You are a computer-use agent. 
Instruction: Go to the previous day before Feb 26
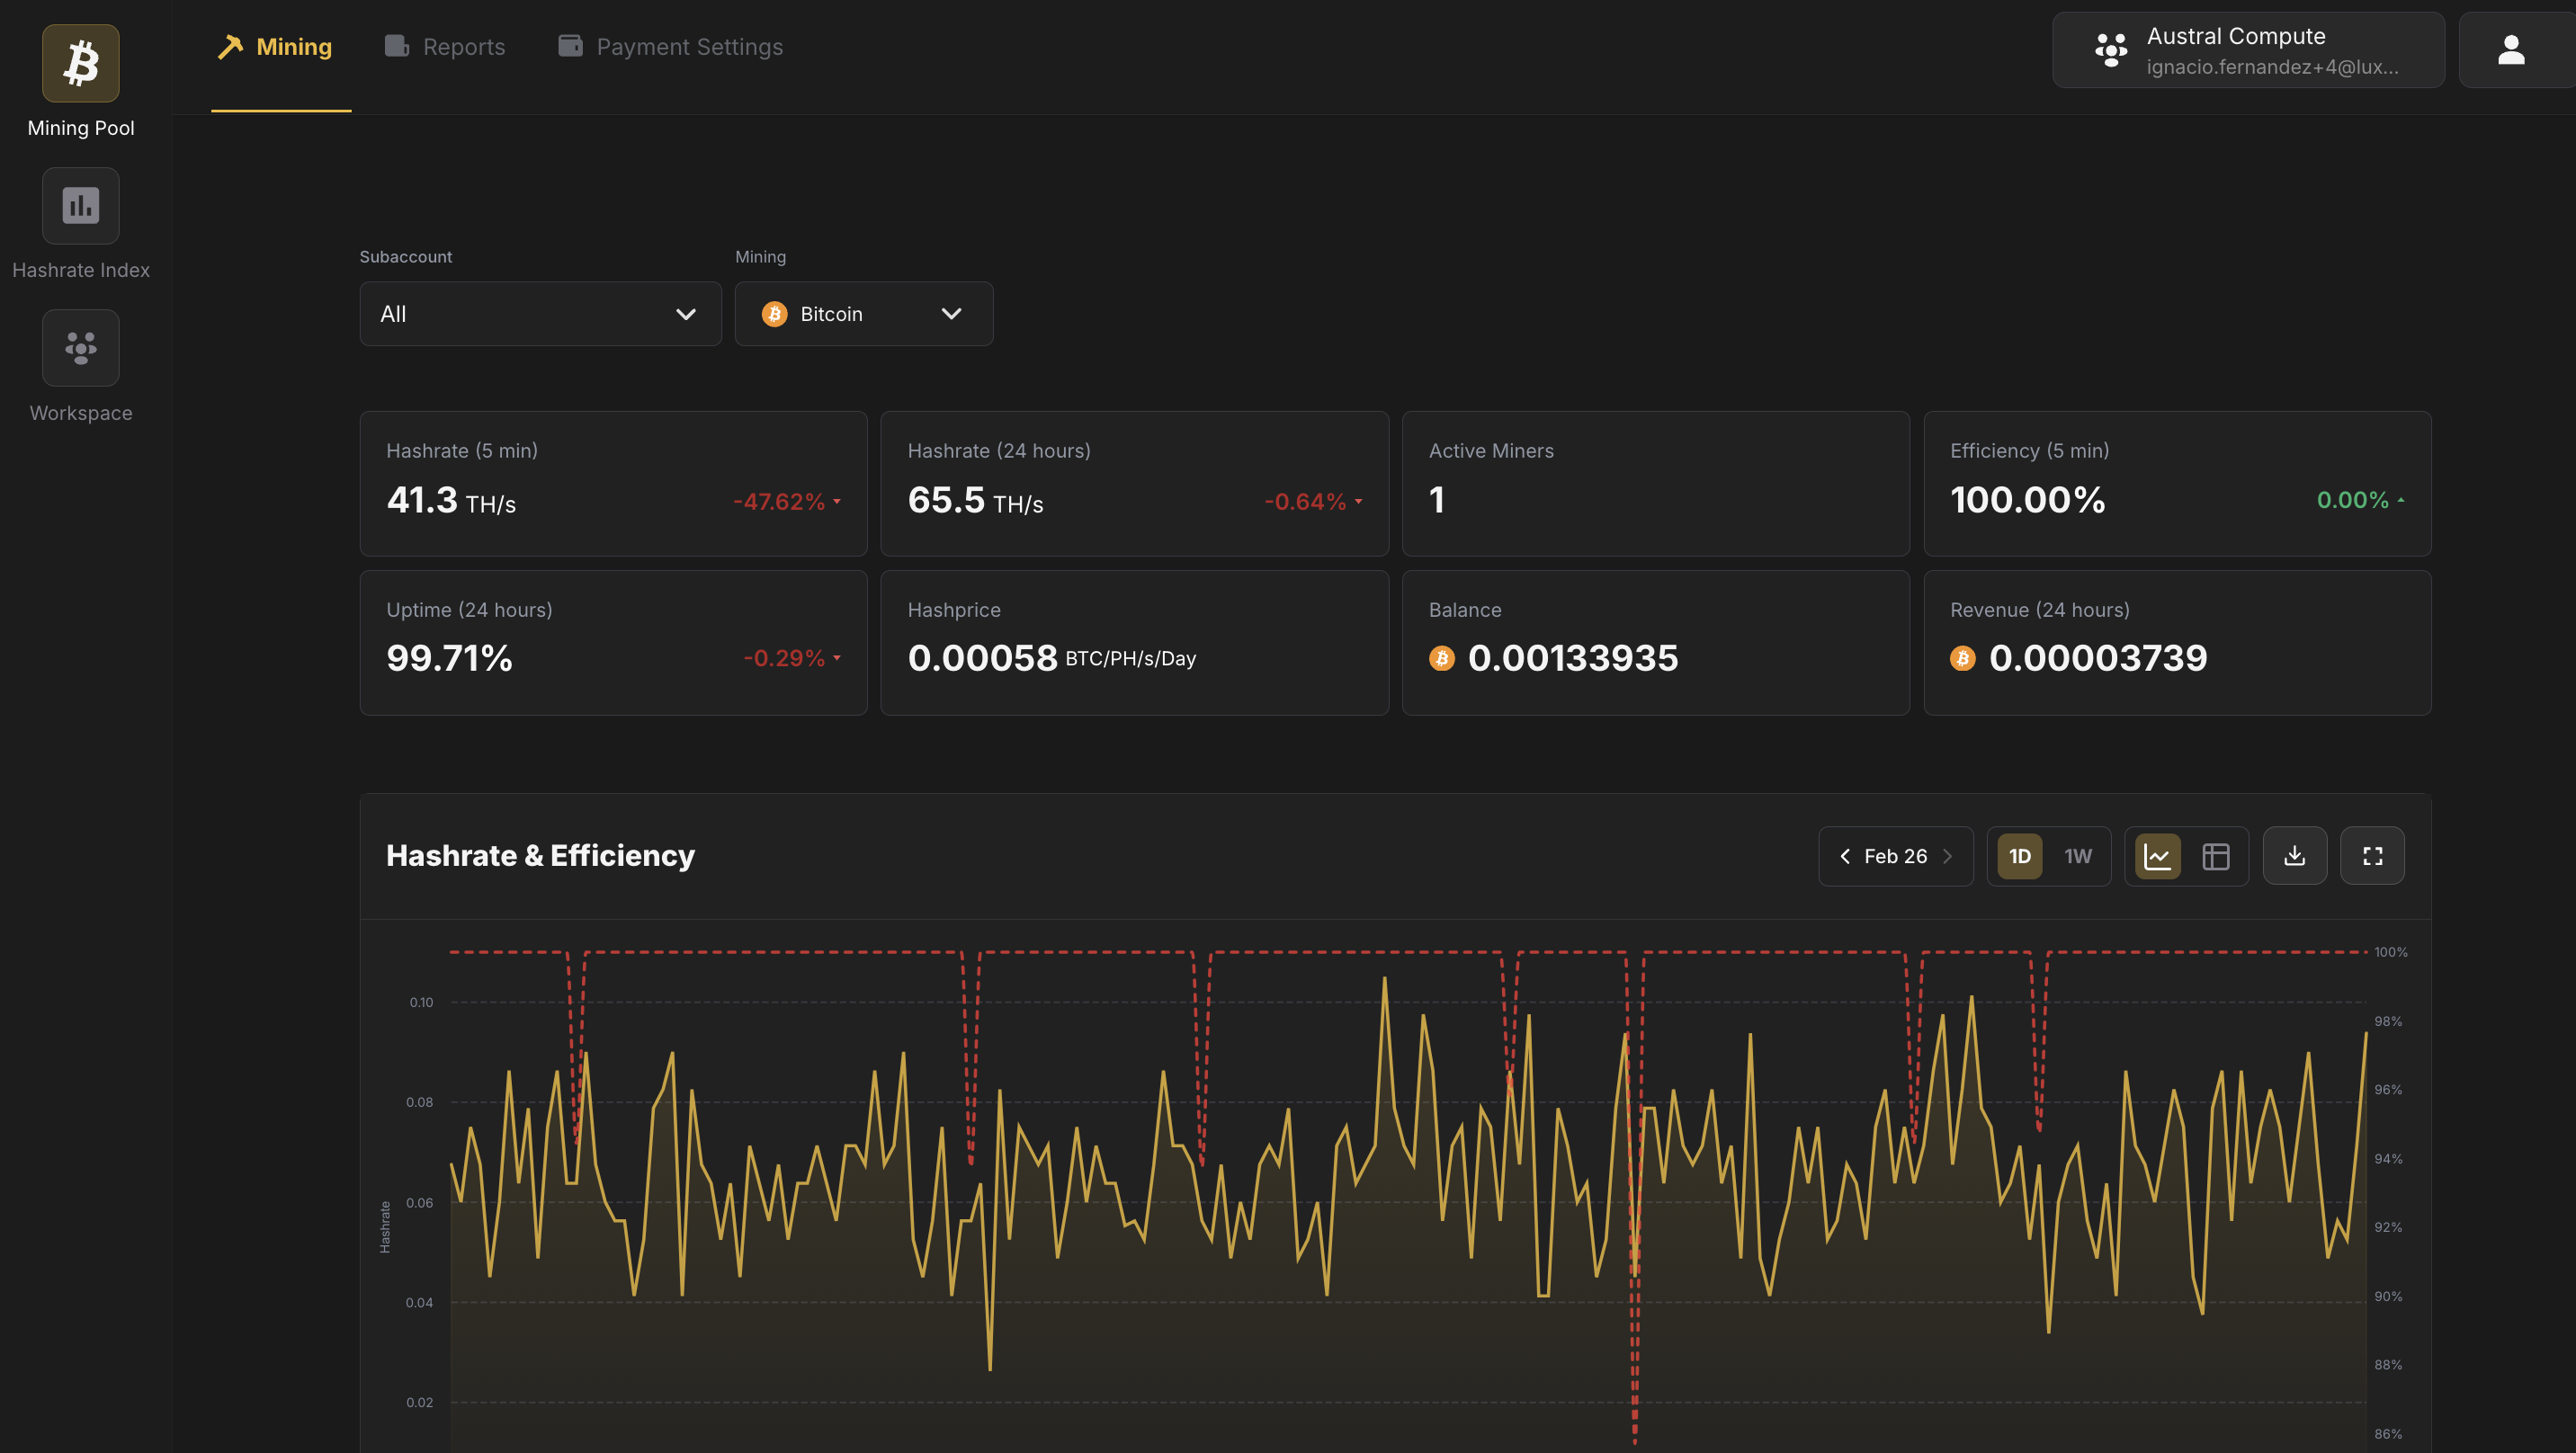pyautogui.click(x=1844, y=856)
